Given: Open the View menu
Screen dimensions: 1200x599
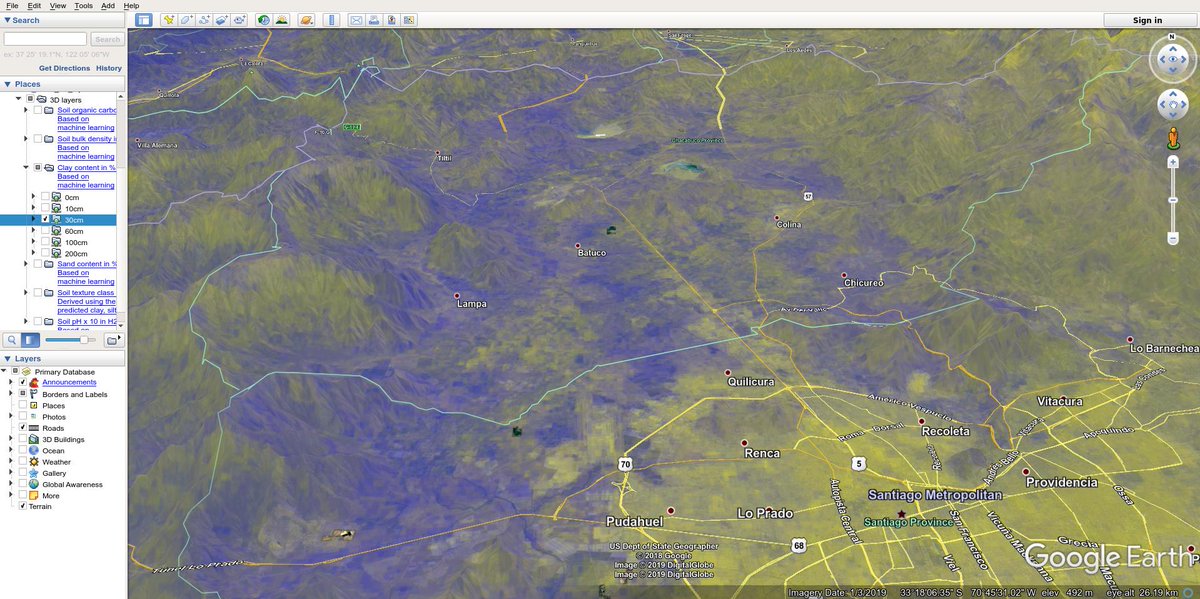Looking at the screenshot, I should [57, 4].
